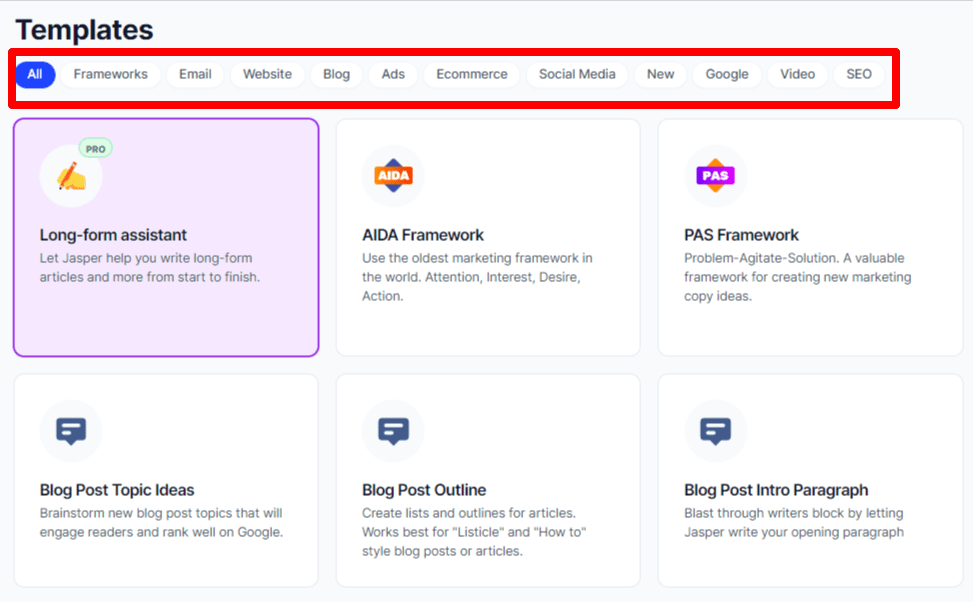This screenshot has height=602, width=973.
Task: Click the Blog Post Topic Ideas icon
Action: [71, 431]
